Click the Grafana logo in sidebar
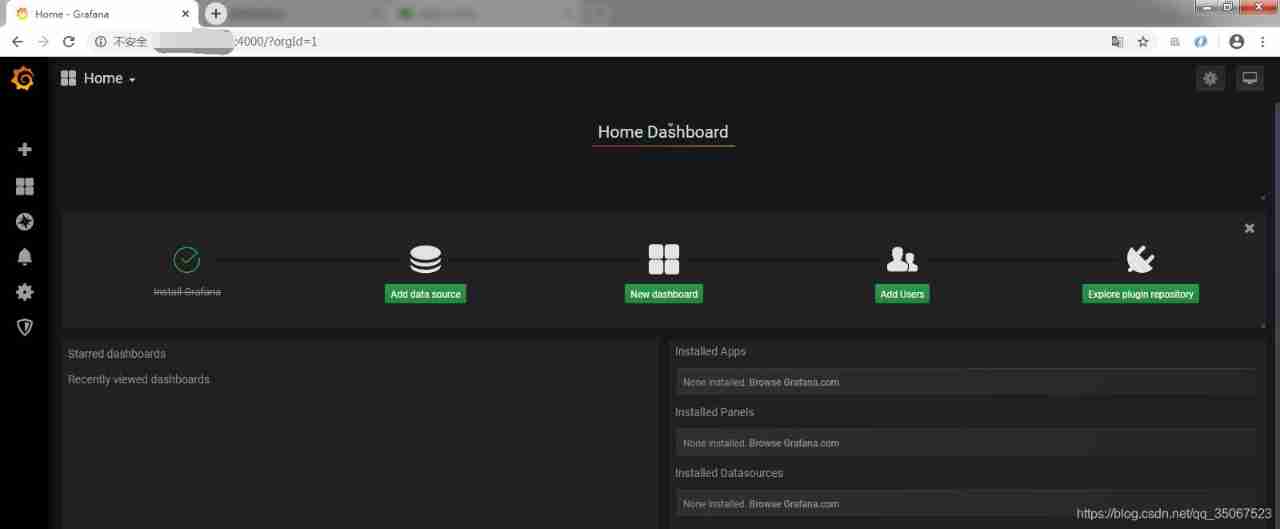 tap(23, 78)
